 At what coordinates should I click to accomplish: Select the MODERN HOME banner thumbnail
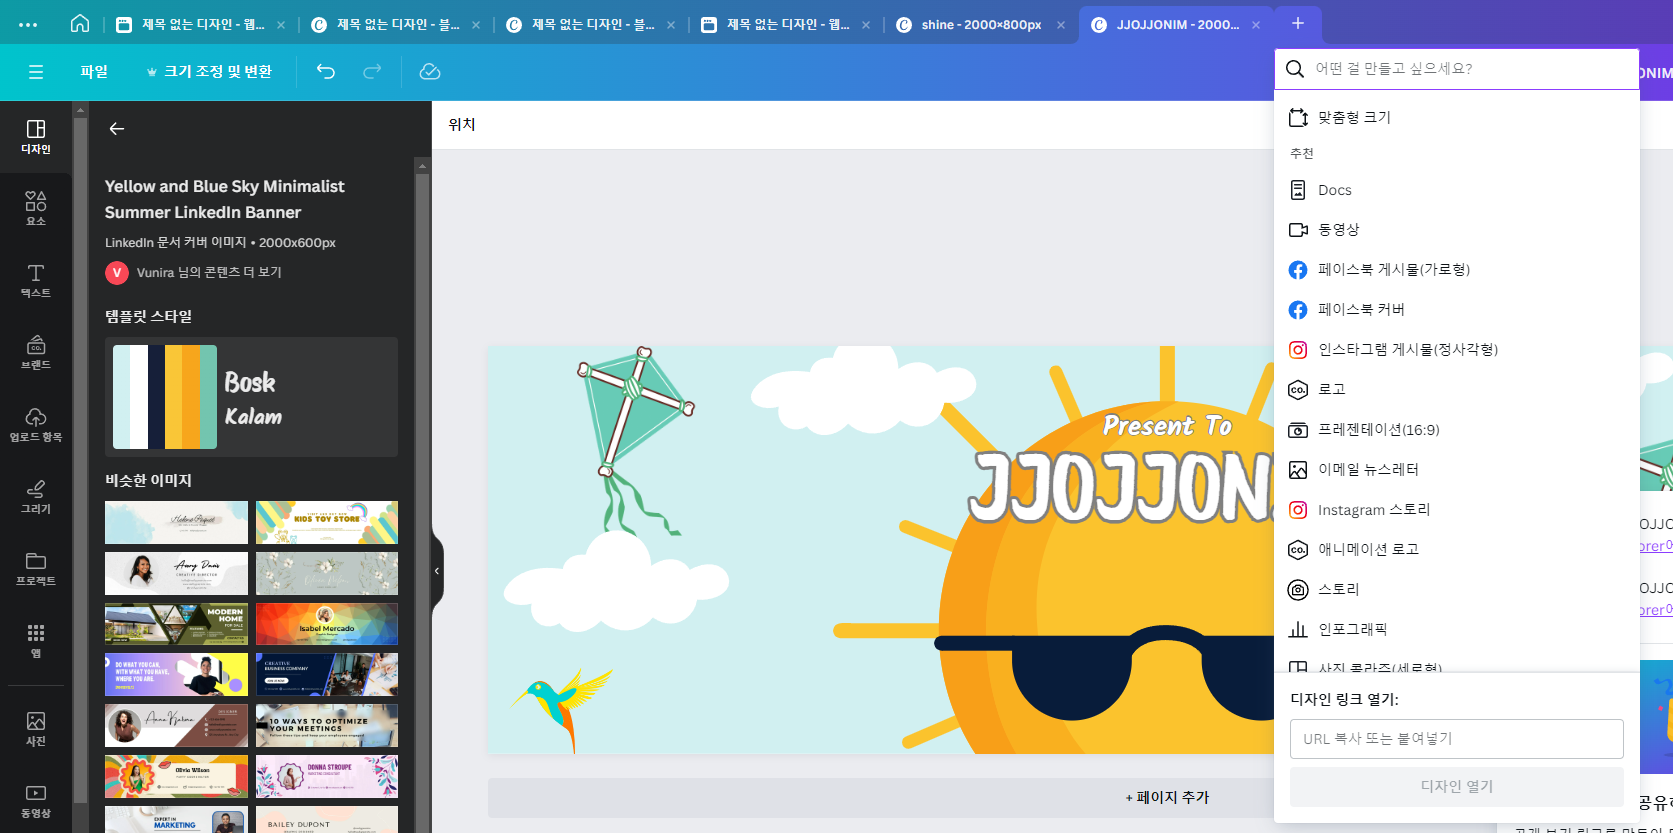[176, 624]
